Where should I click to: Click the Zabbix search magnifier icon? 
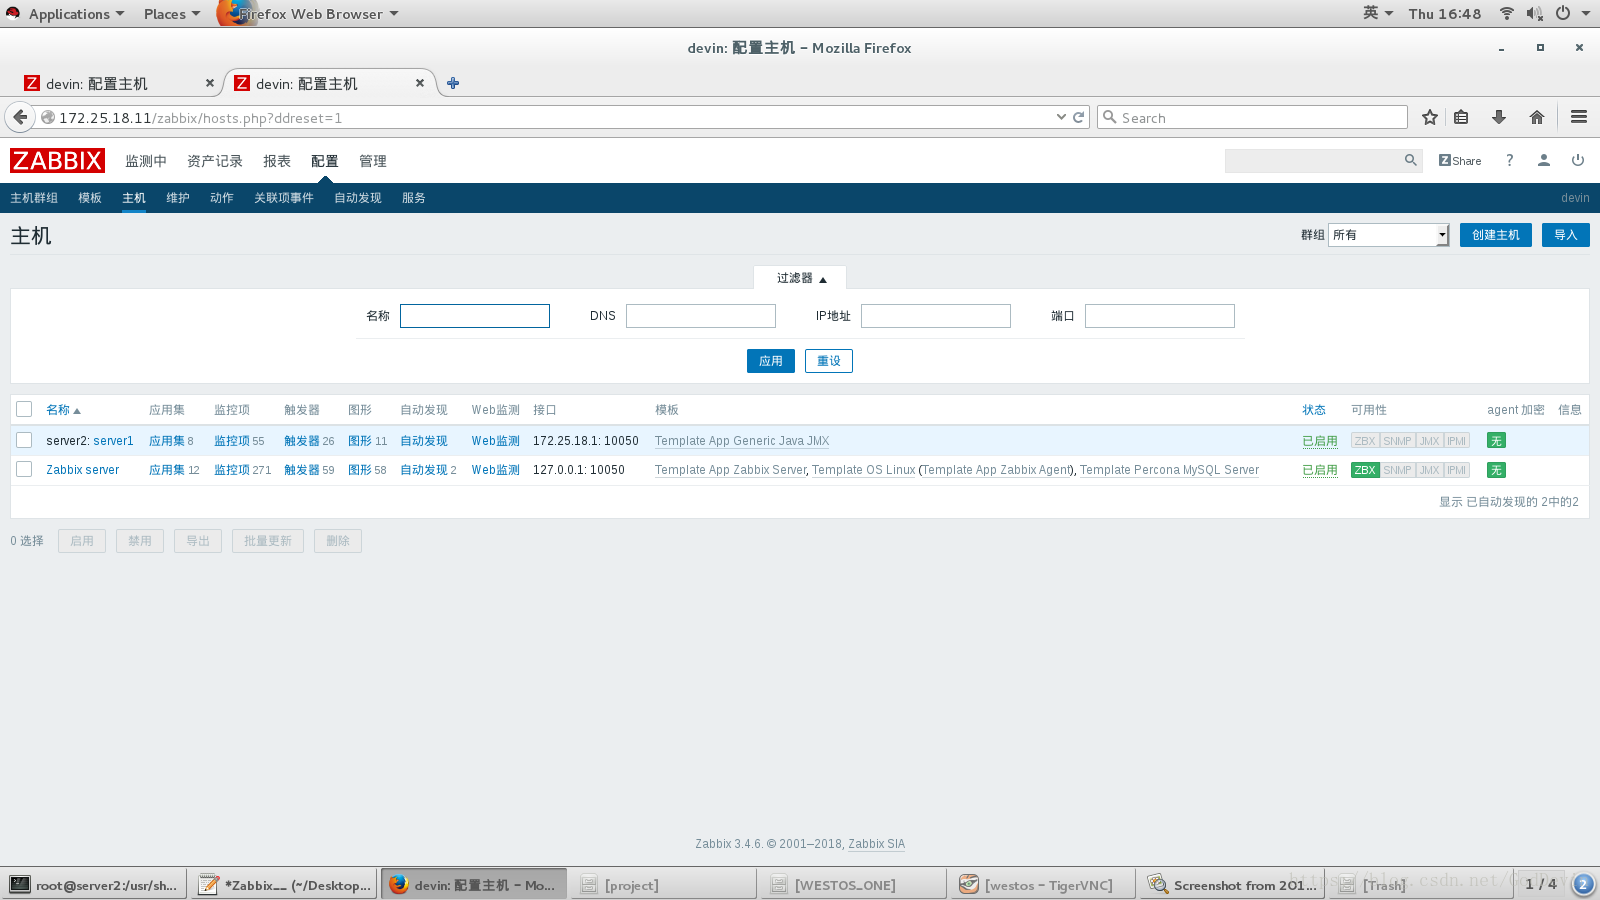coord(1410,160)
